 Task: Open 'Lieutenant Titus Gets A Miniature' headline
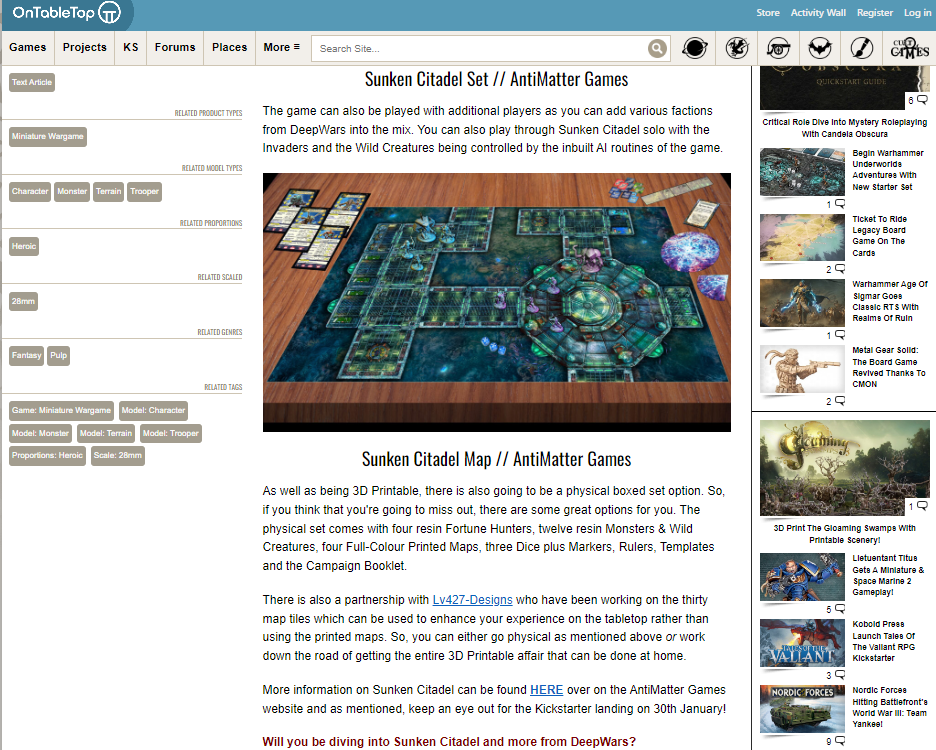coord(888,575)
